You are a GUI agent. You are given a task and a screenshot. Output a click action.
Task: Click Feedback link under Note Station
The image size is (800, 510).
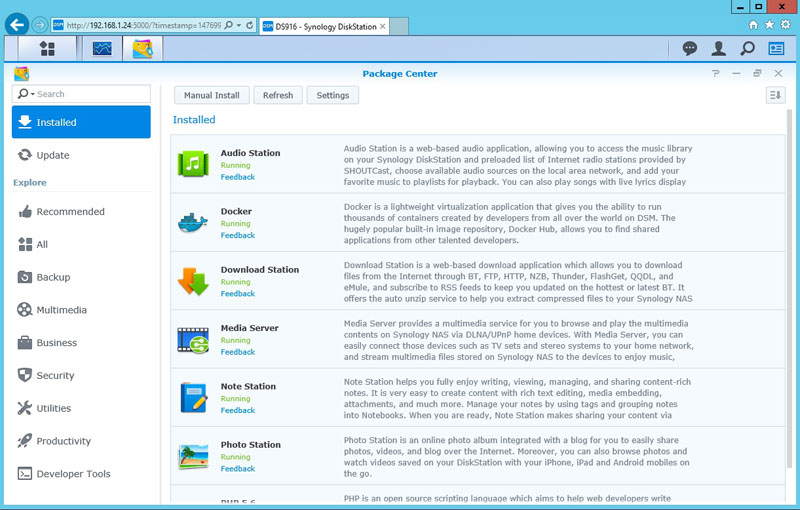(238, 410)
